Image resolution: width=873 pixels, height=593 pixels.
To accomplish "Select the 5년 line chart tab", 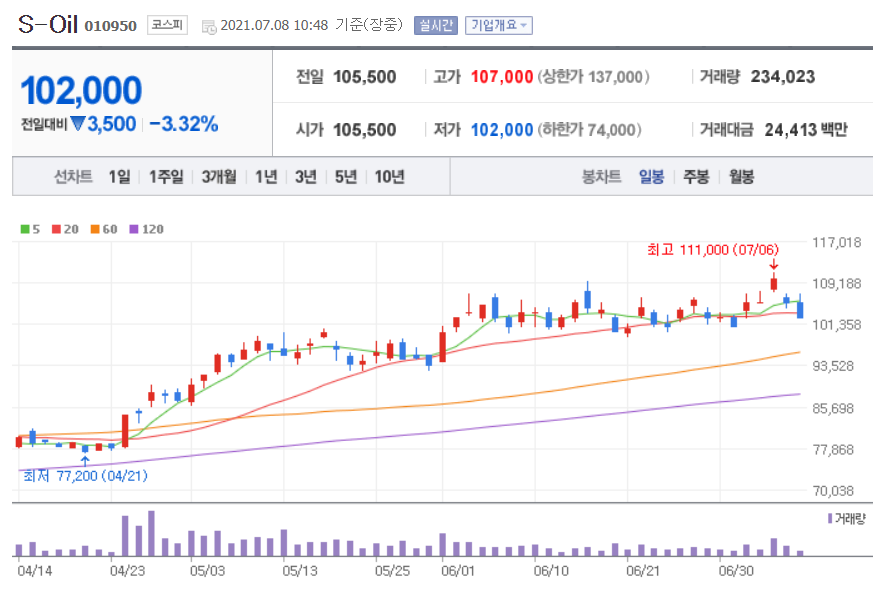I will coord(346,177).
